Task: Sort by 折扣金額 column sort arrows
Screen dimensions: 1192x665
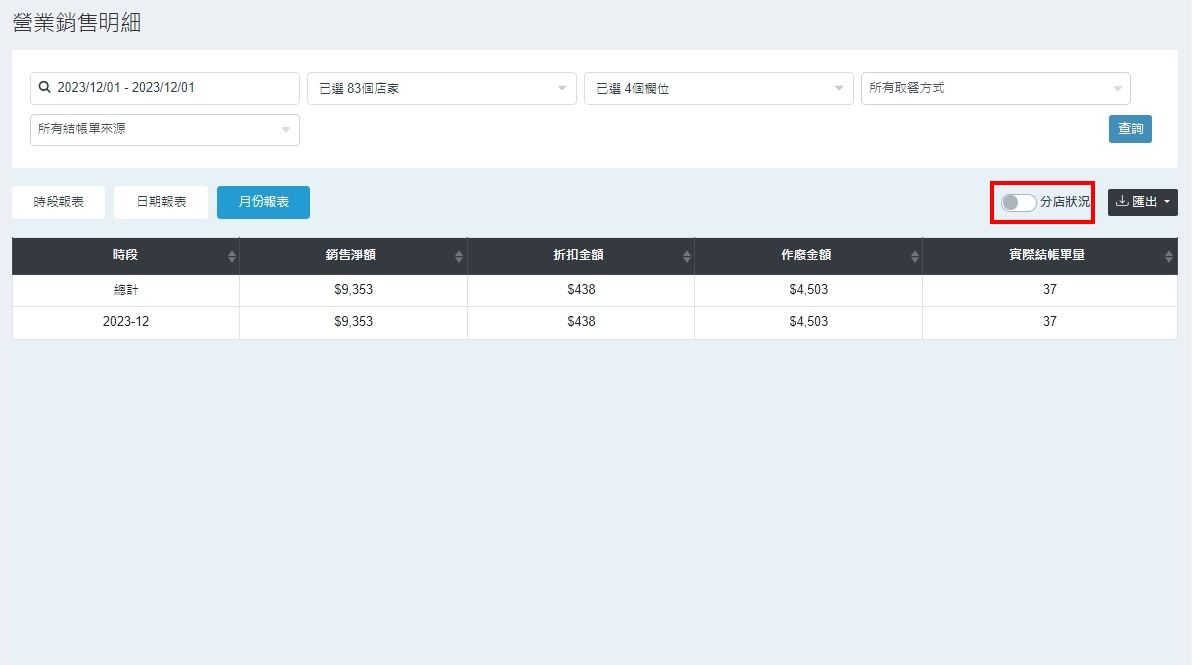Action: click(687, 257)
